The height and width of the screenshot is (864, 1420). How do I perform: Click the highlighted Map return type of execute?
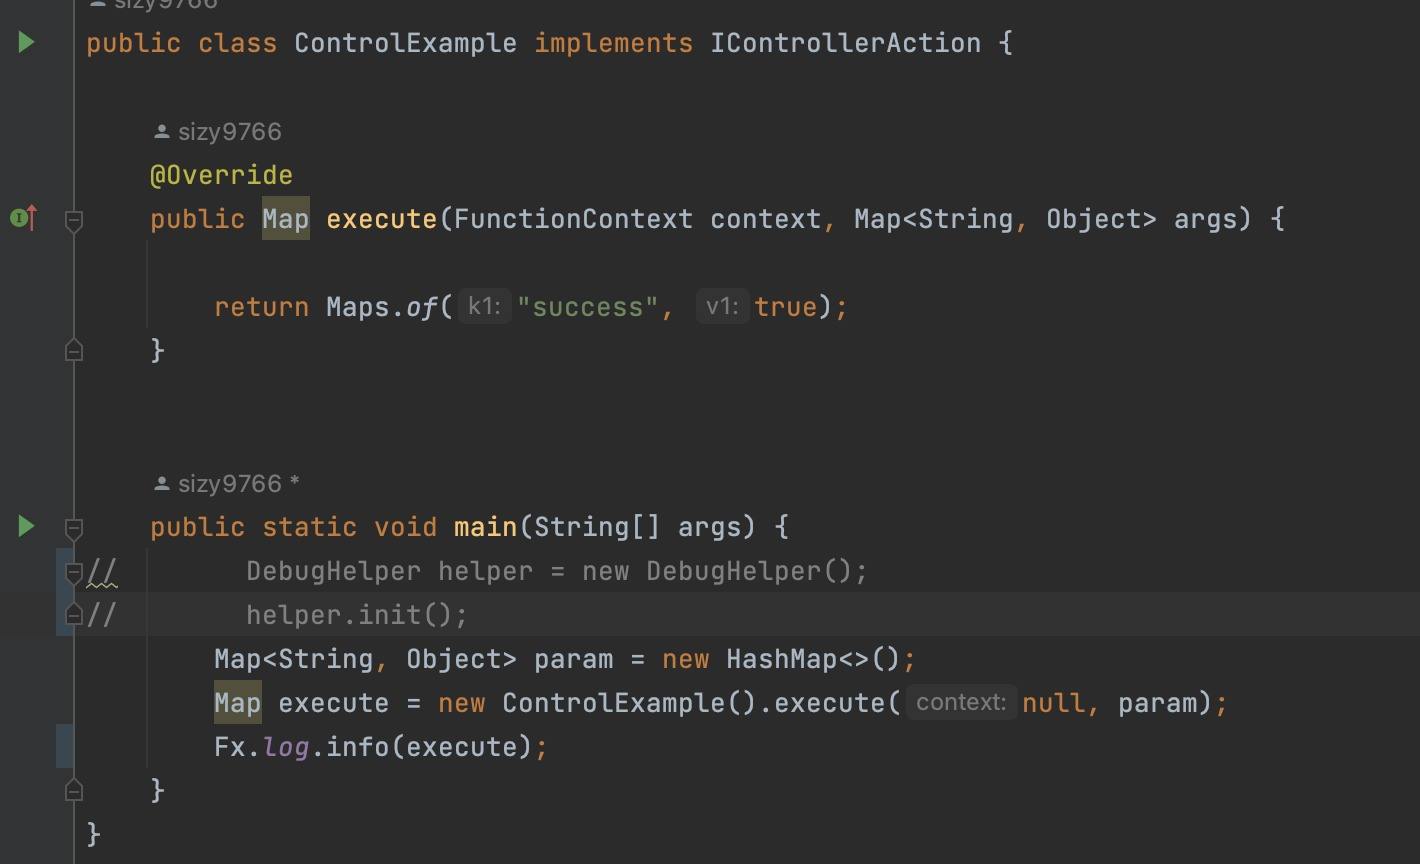point(286,219)
